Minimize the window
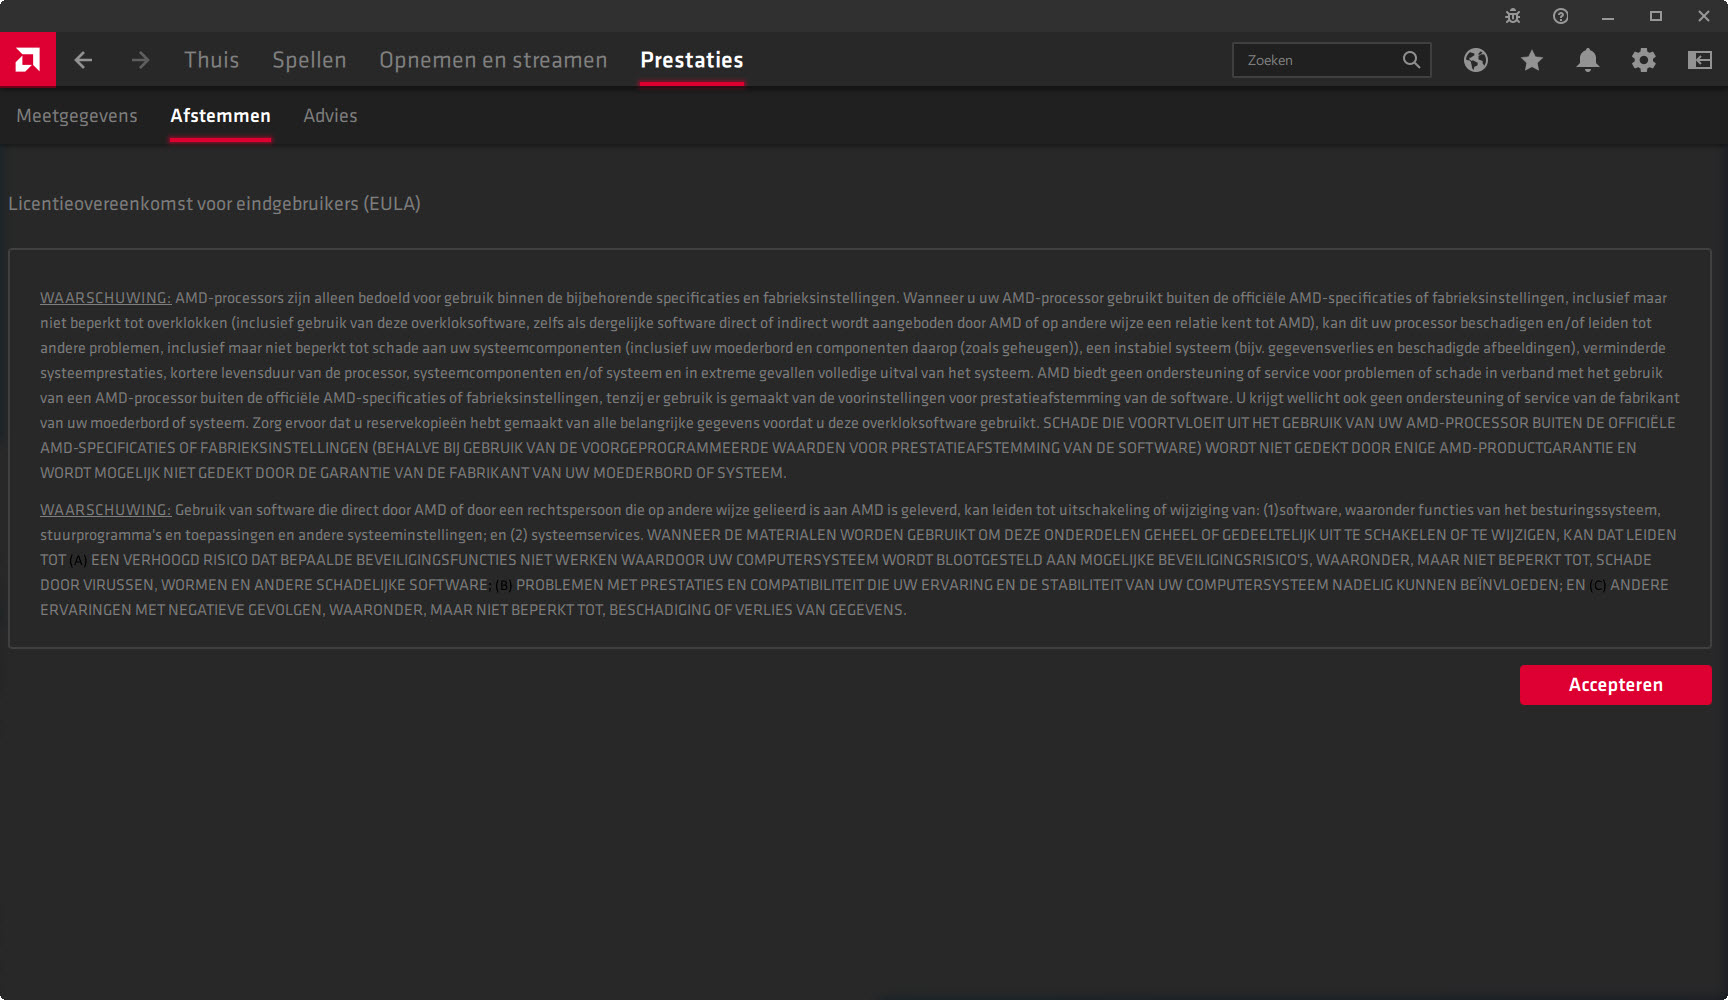 (x=1608, y=16)
